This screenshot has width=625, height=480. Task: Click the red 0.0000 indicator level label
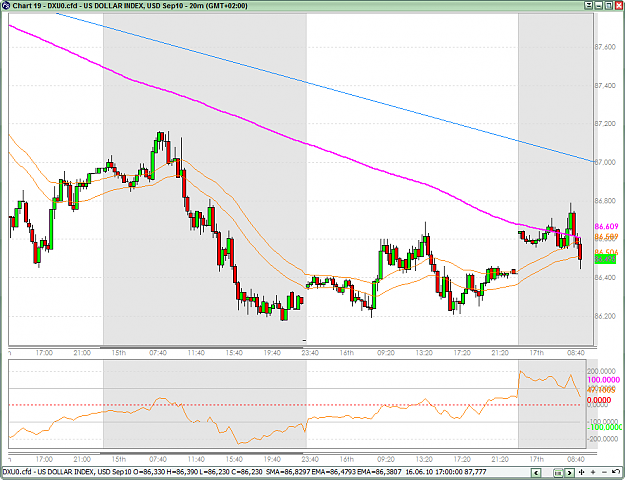tap(599, 400)
